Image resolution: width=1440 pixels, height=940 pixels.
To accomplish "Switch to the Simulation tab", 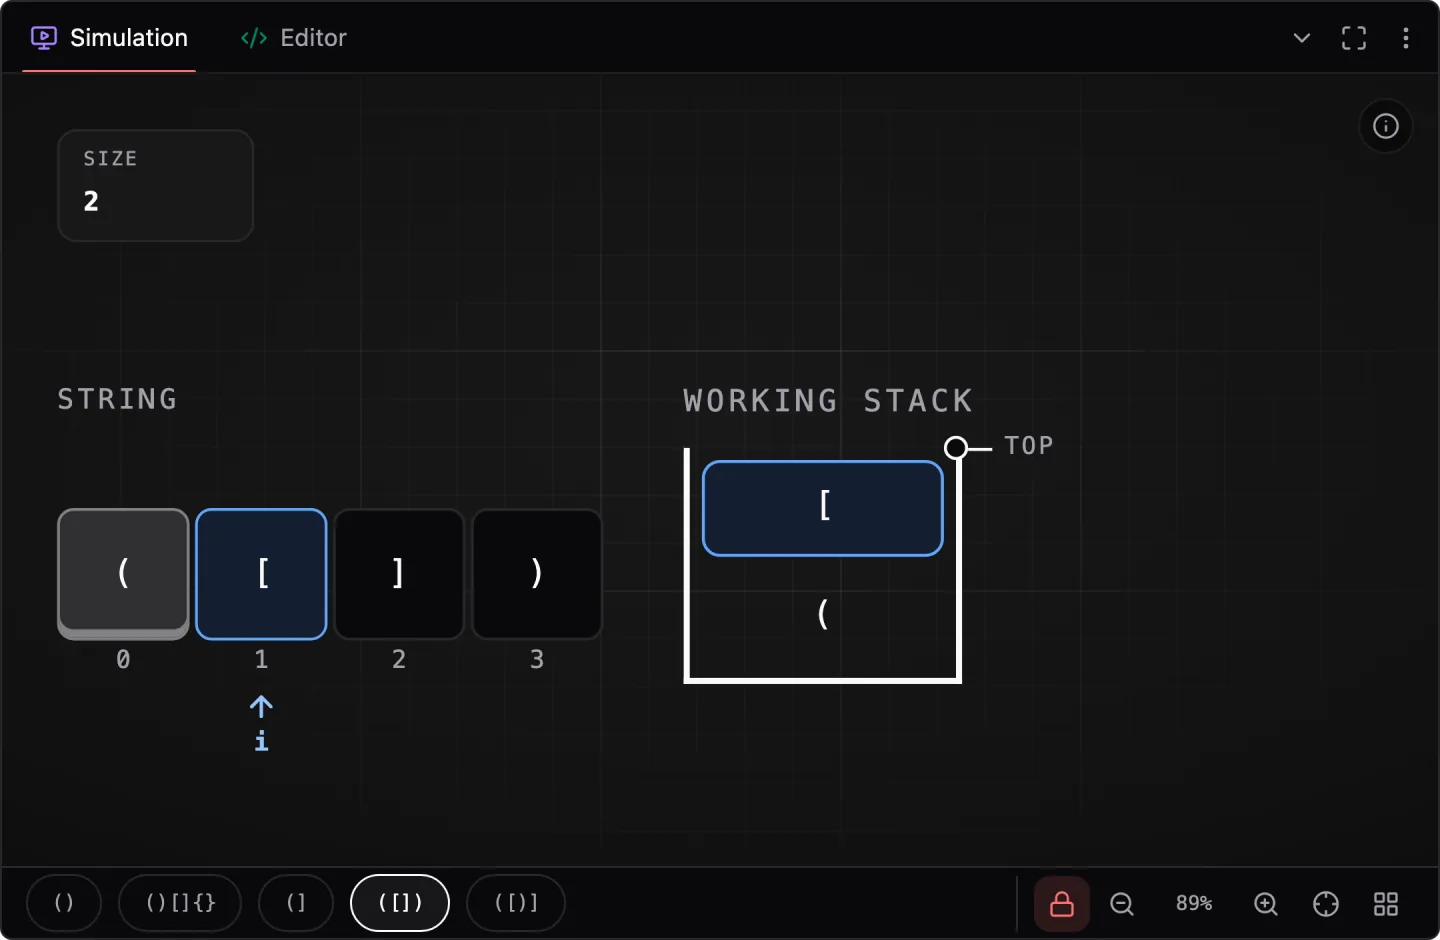I will [110, 38].
